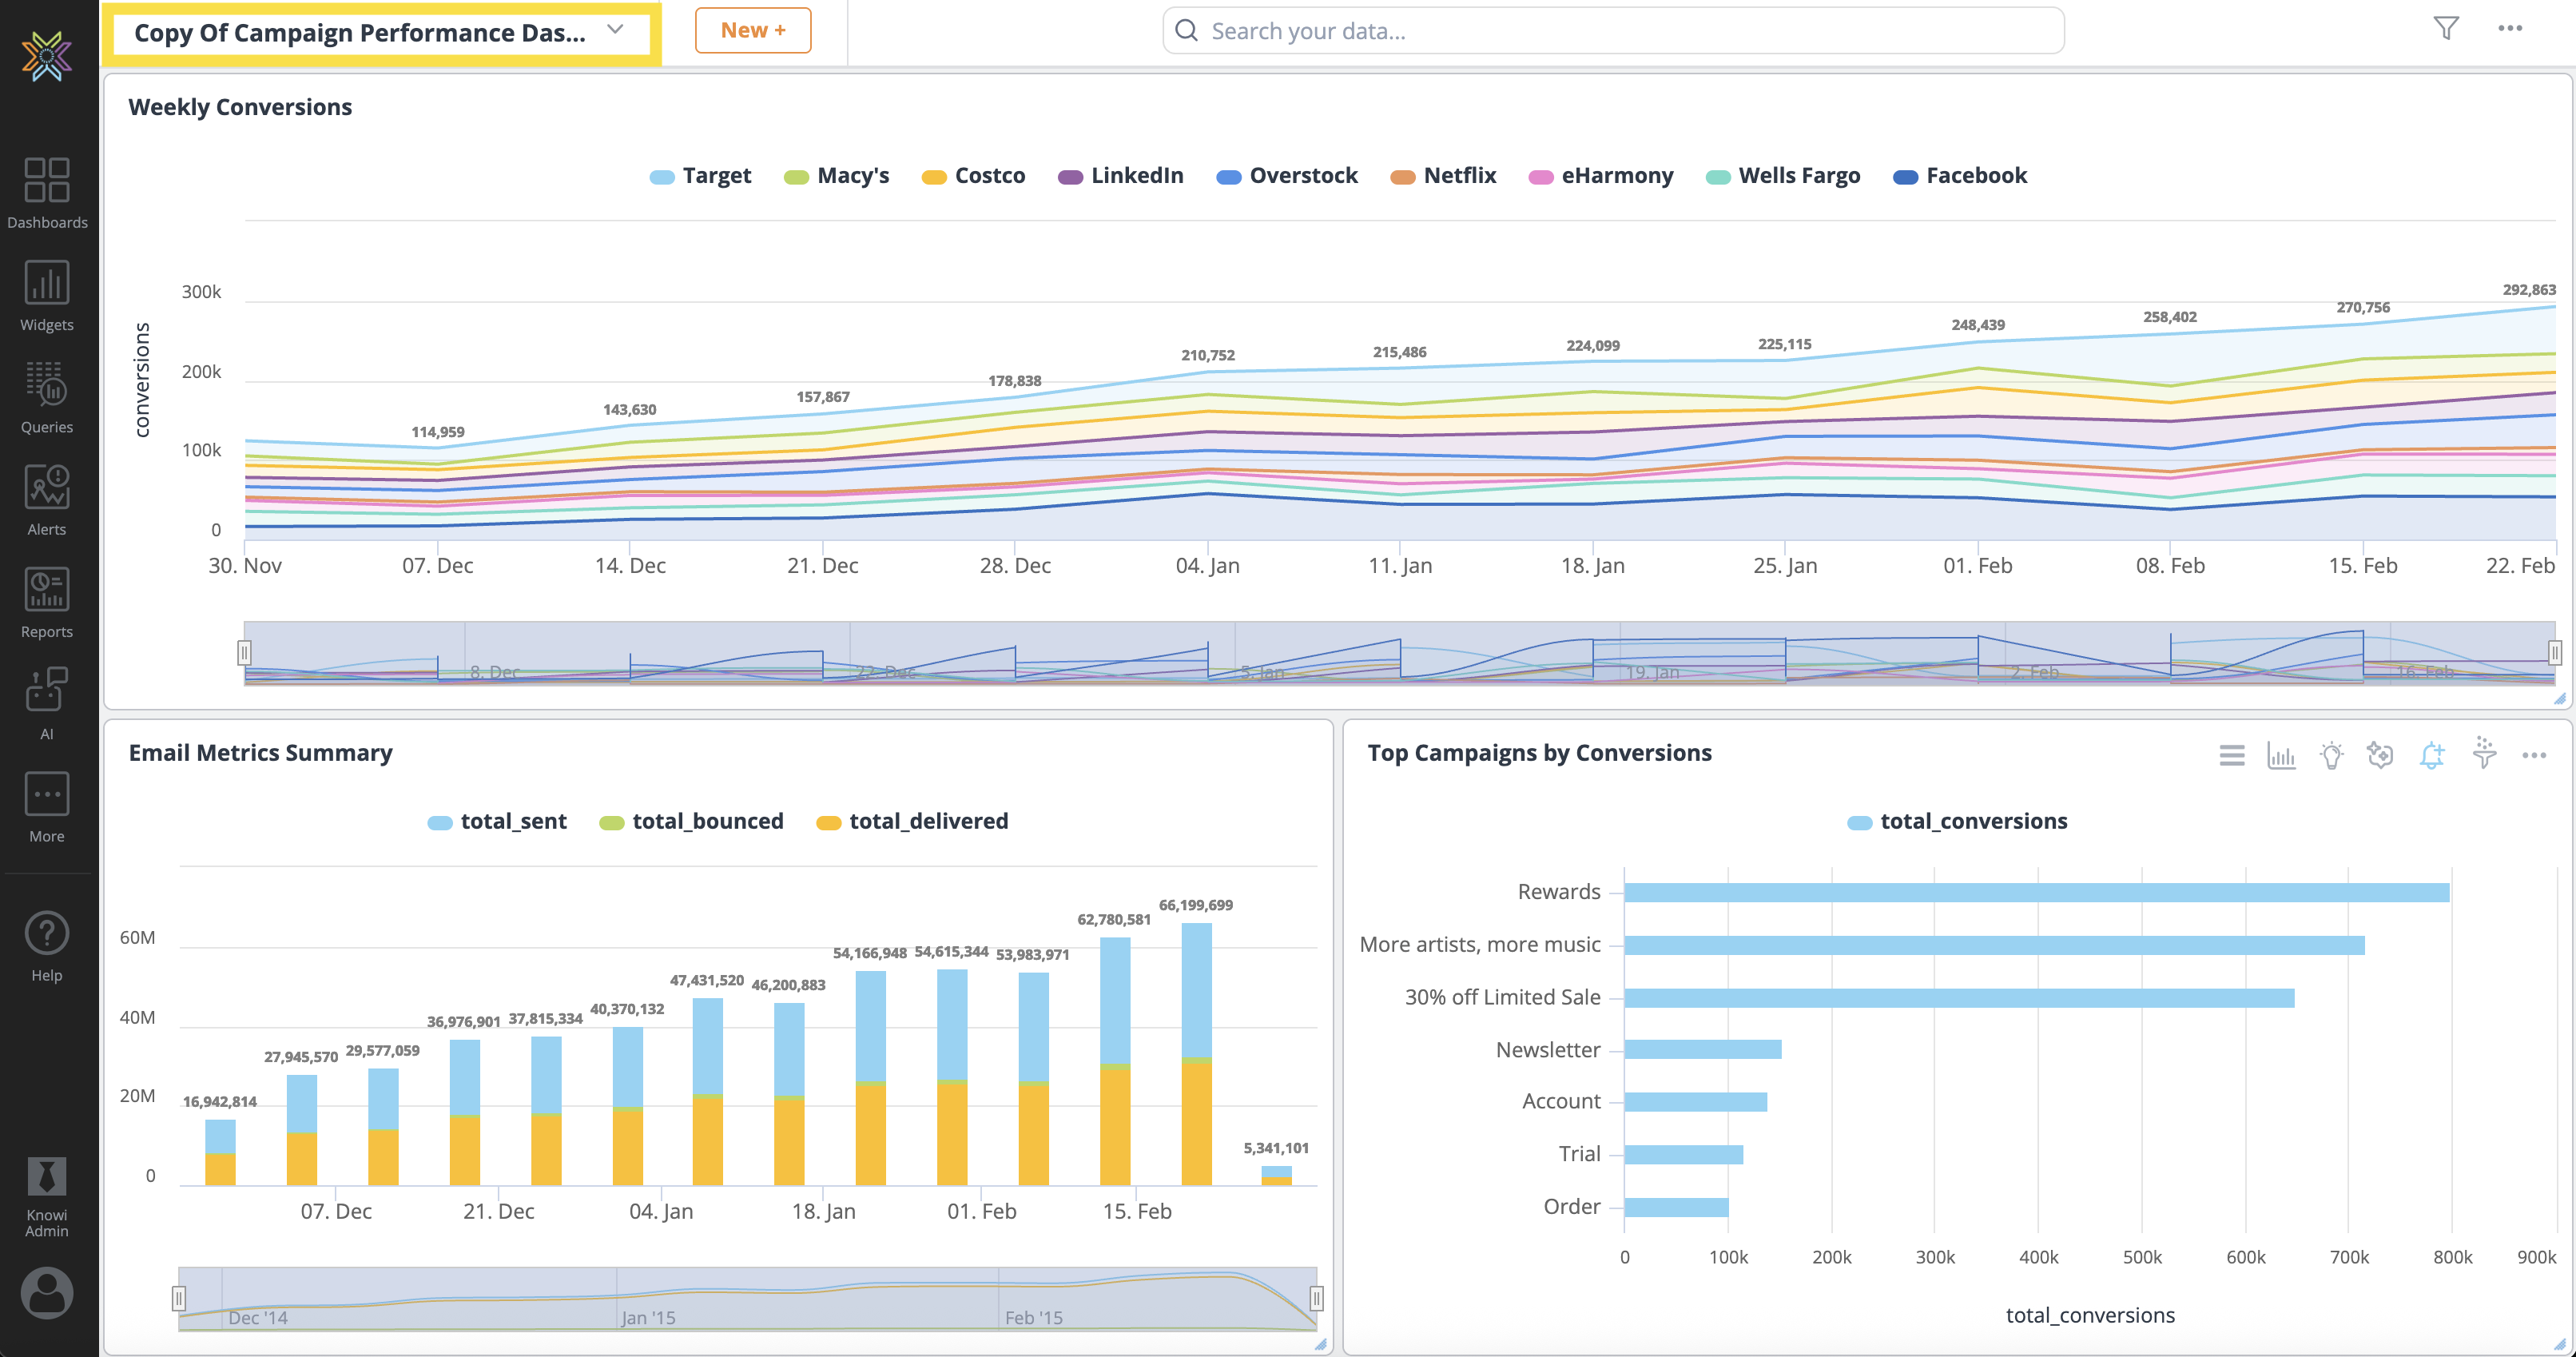Click the blue add-alert bell on Top Campaigns widget
The height and width of the screenshot is (1357, 2576).
click(x=2433, y=755)
